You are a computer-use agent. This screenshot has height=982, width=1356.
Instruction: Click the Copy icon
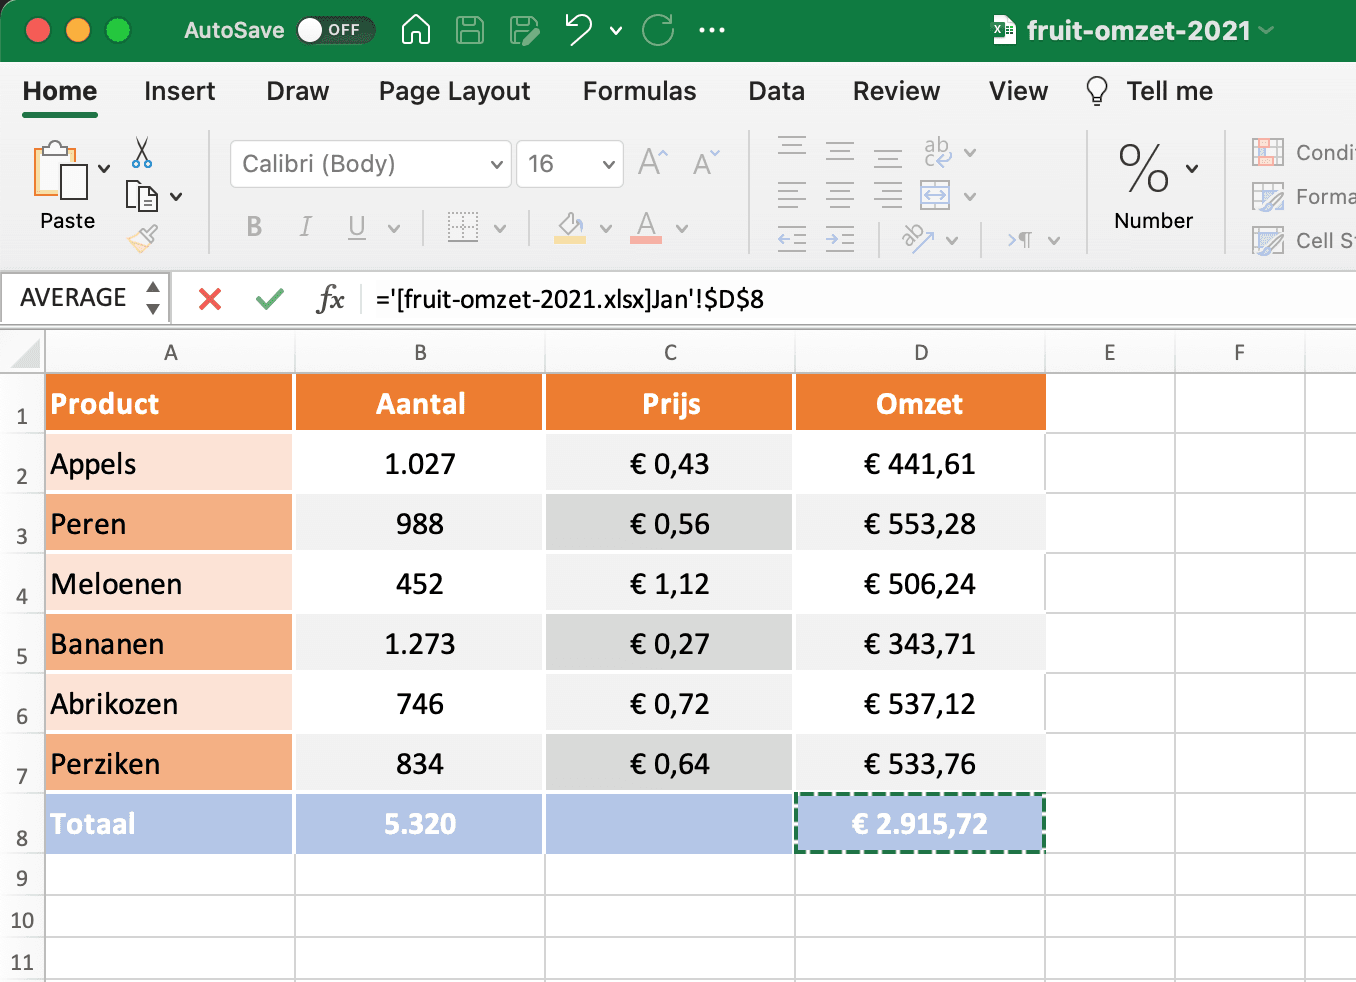click(x=140, y=195)
